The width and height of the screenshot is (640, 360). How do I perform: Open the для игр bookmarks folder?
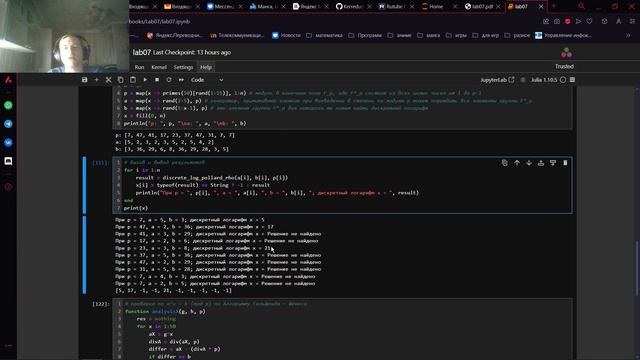tap(486, 36)
